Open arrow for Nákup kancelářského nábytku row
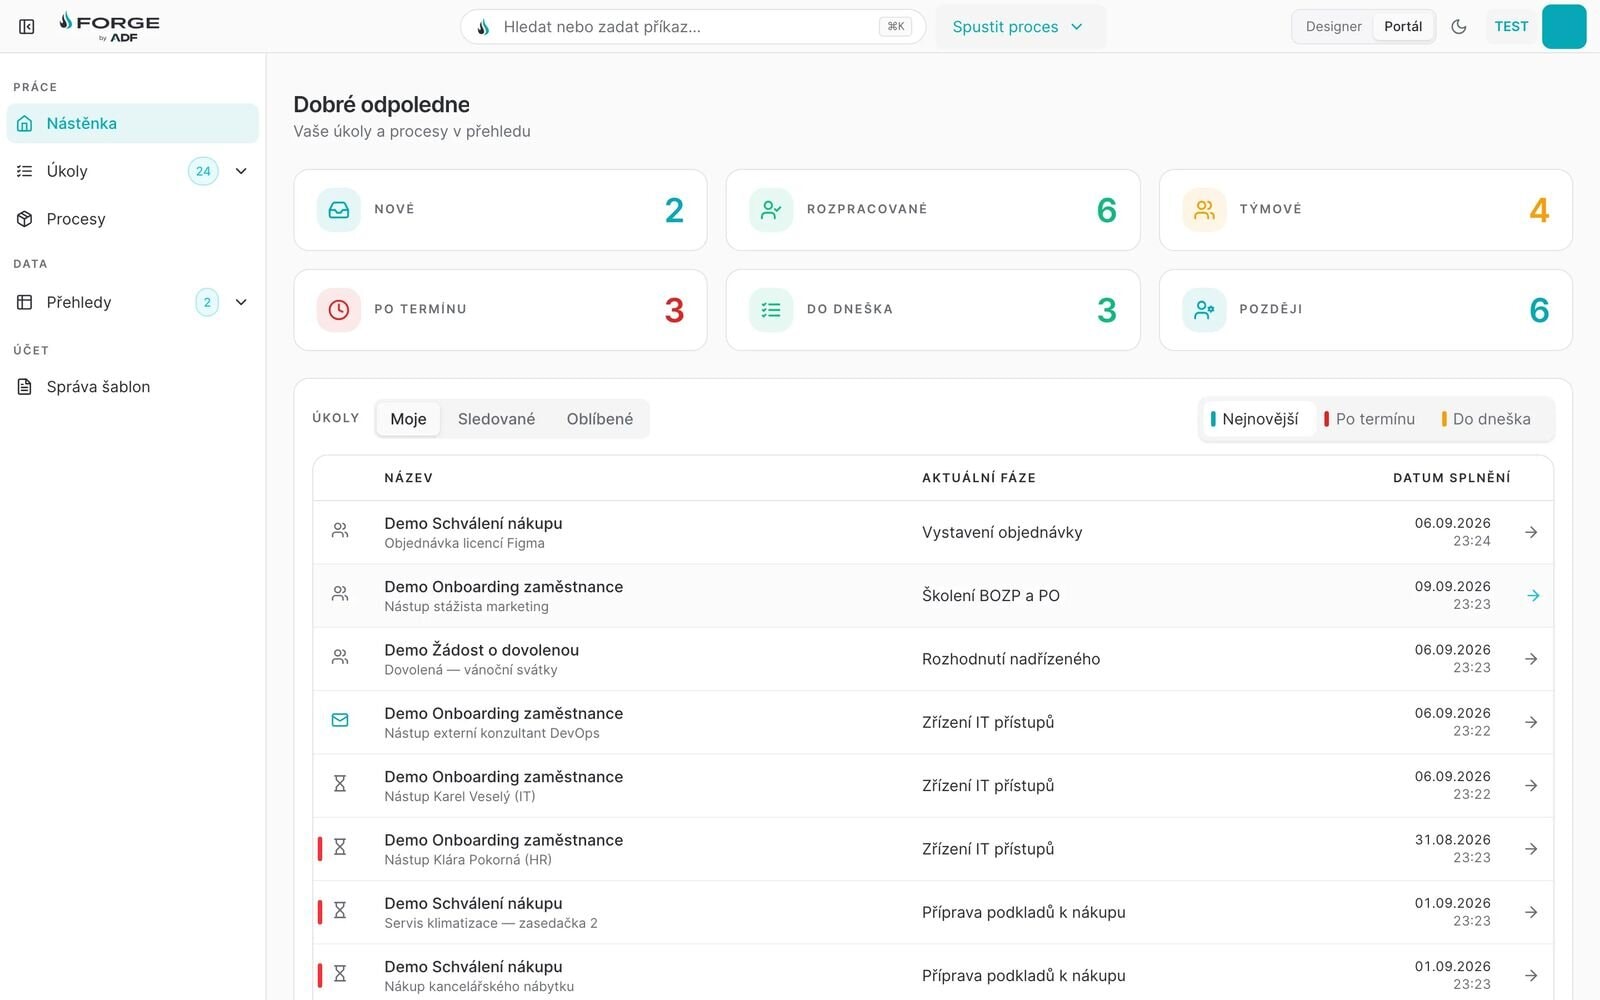Viewport: 1600px width, 1000px height. click(1531, 976)
